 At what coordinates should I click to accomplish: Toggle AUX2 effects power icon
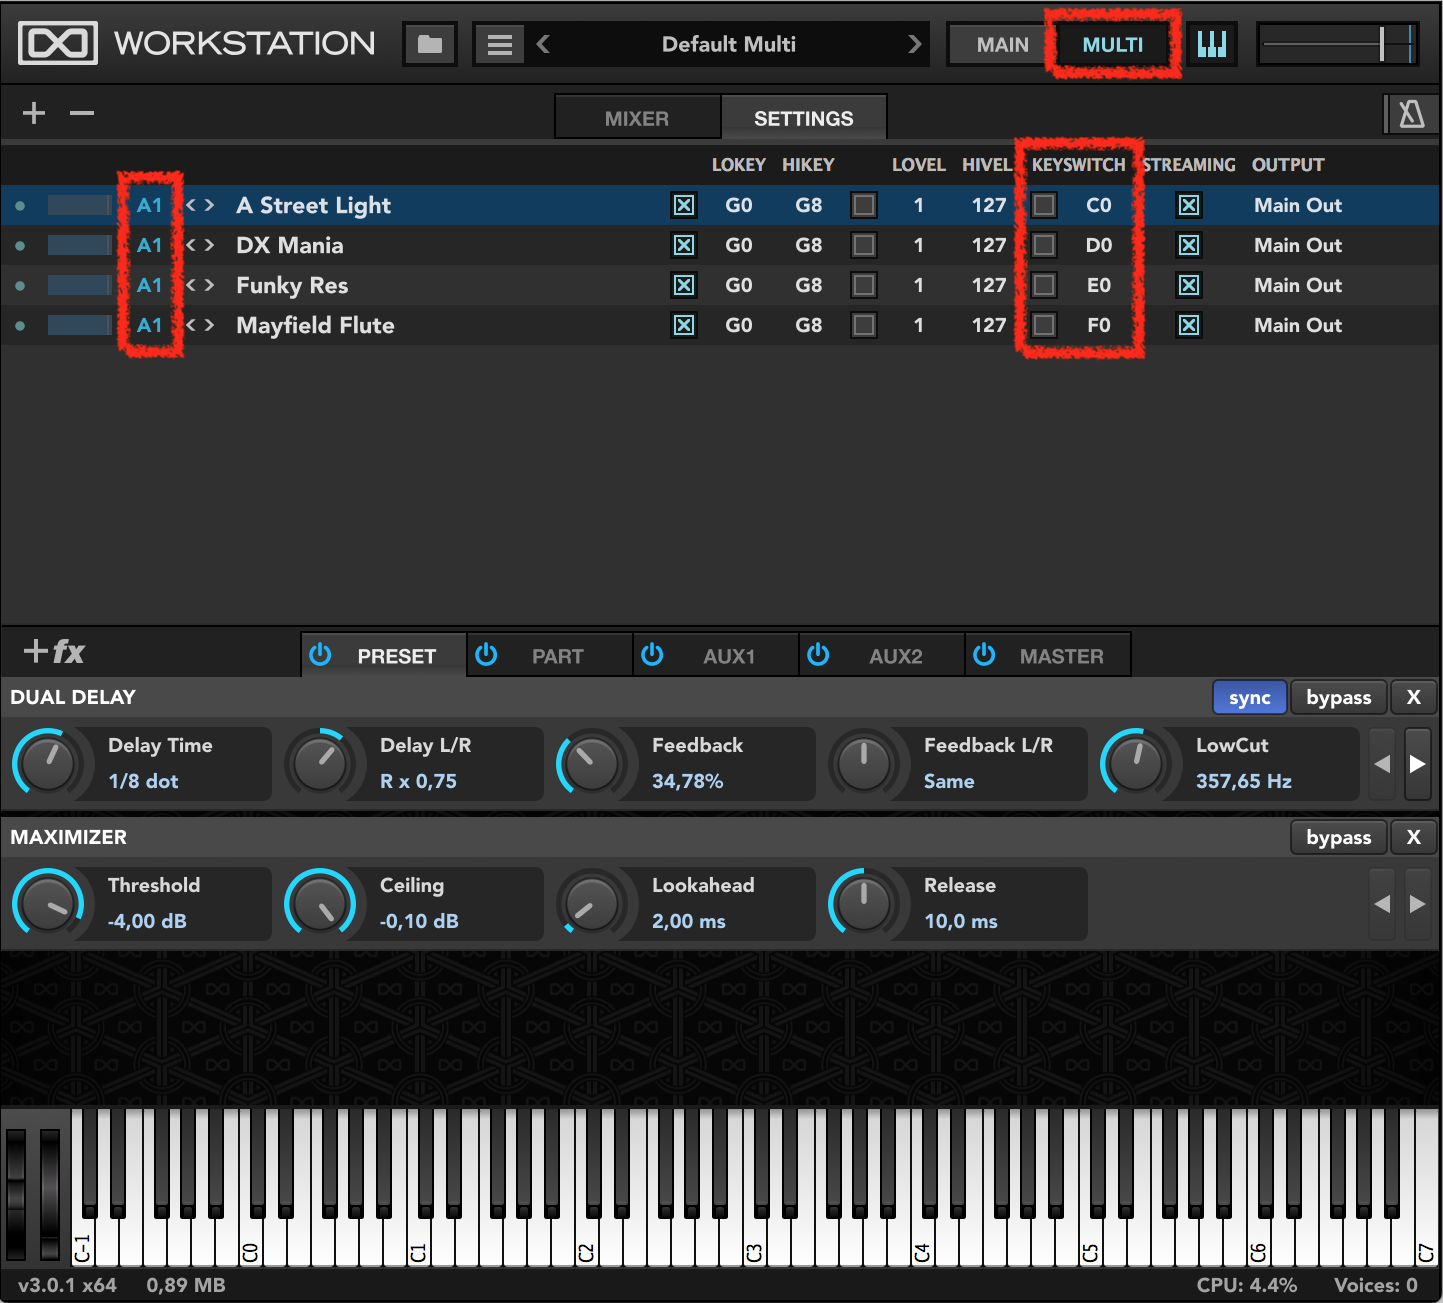[x=818, y=654]
